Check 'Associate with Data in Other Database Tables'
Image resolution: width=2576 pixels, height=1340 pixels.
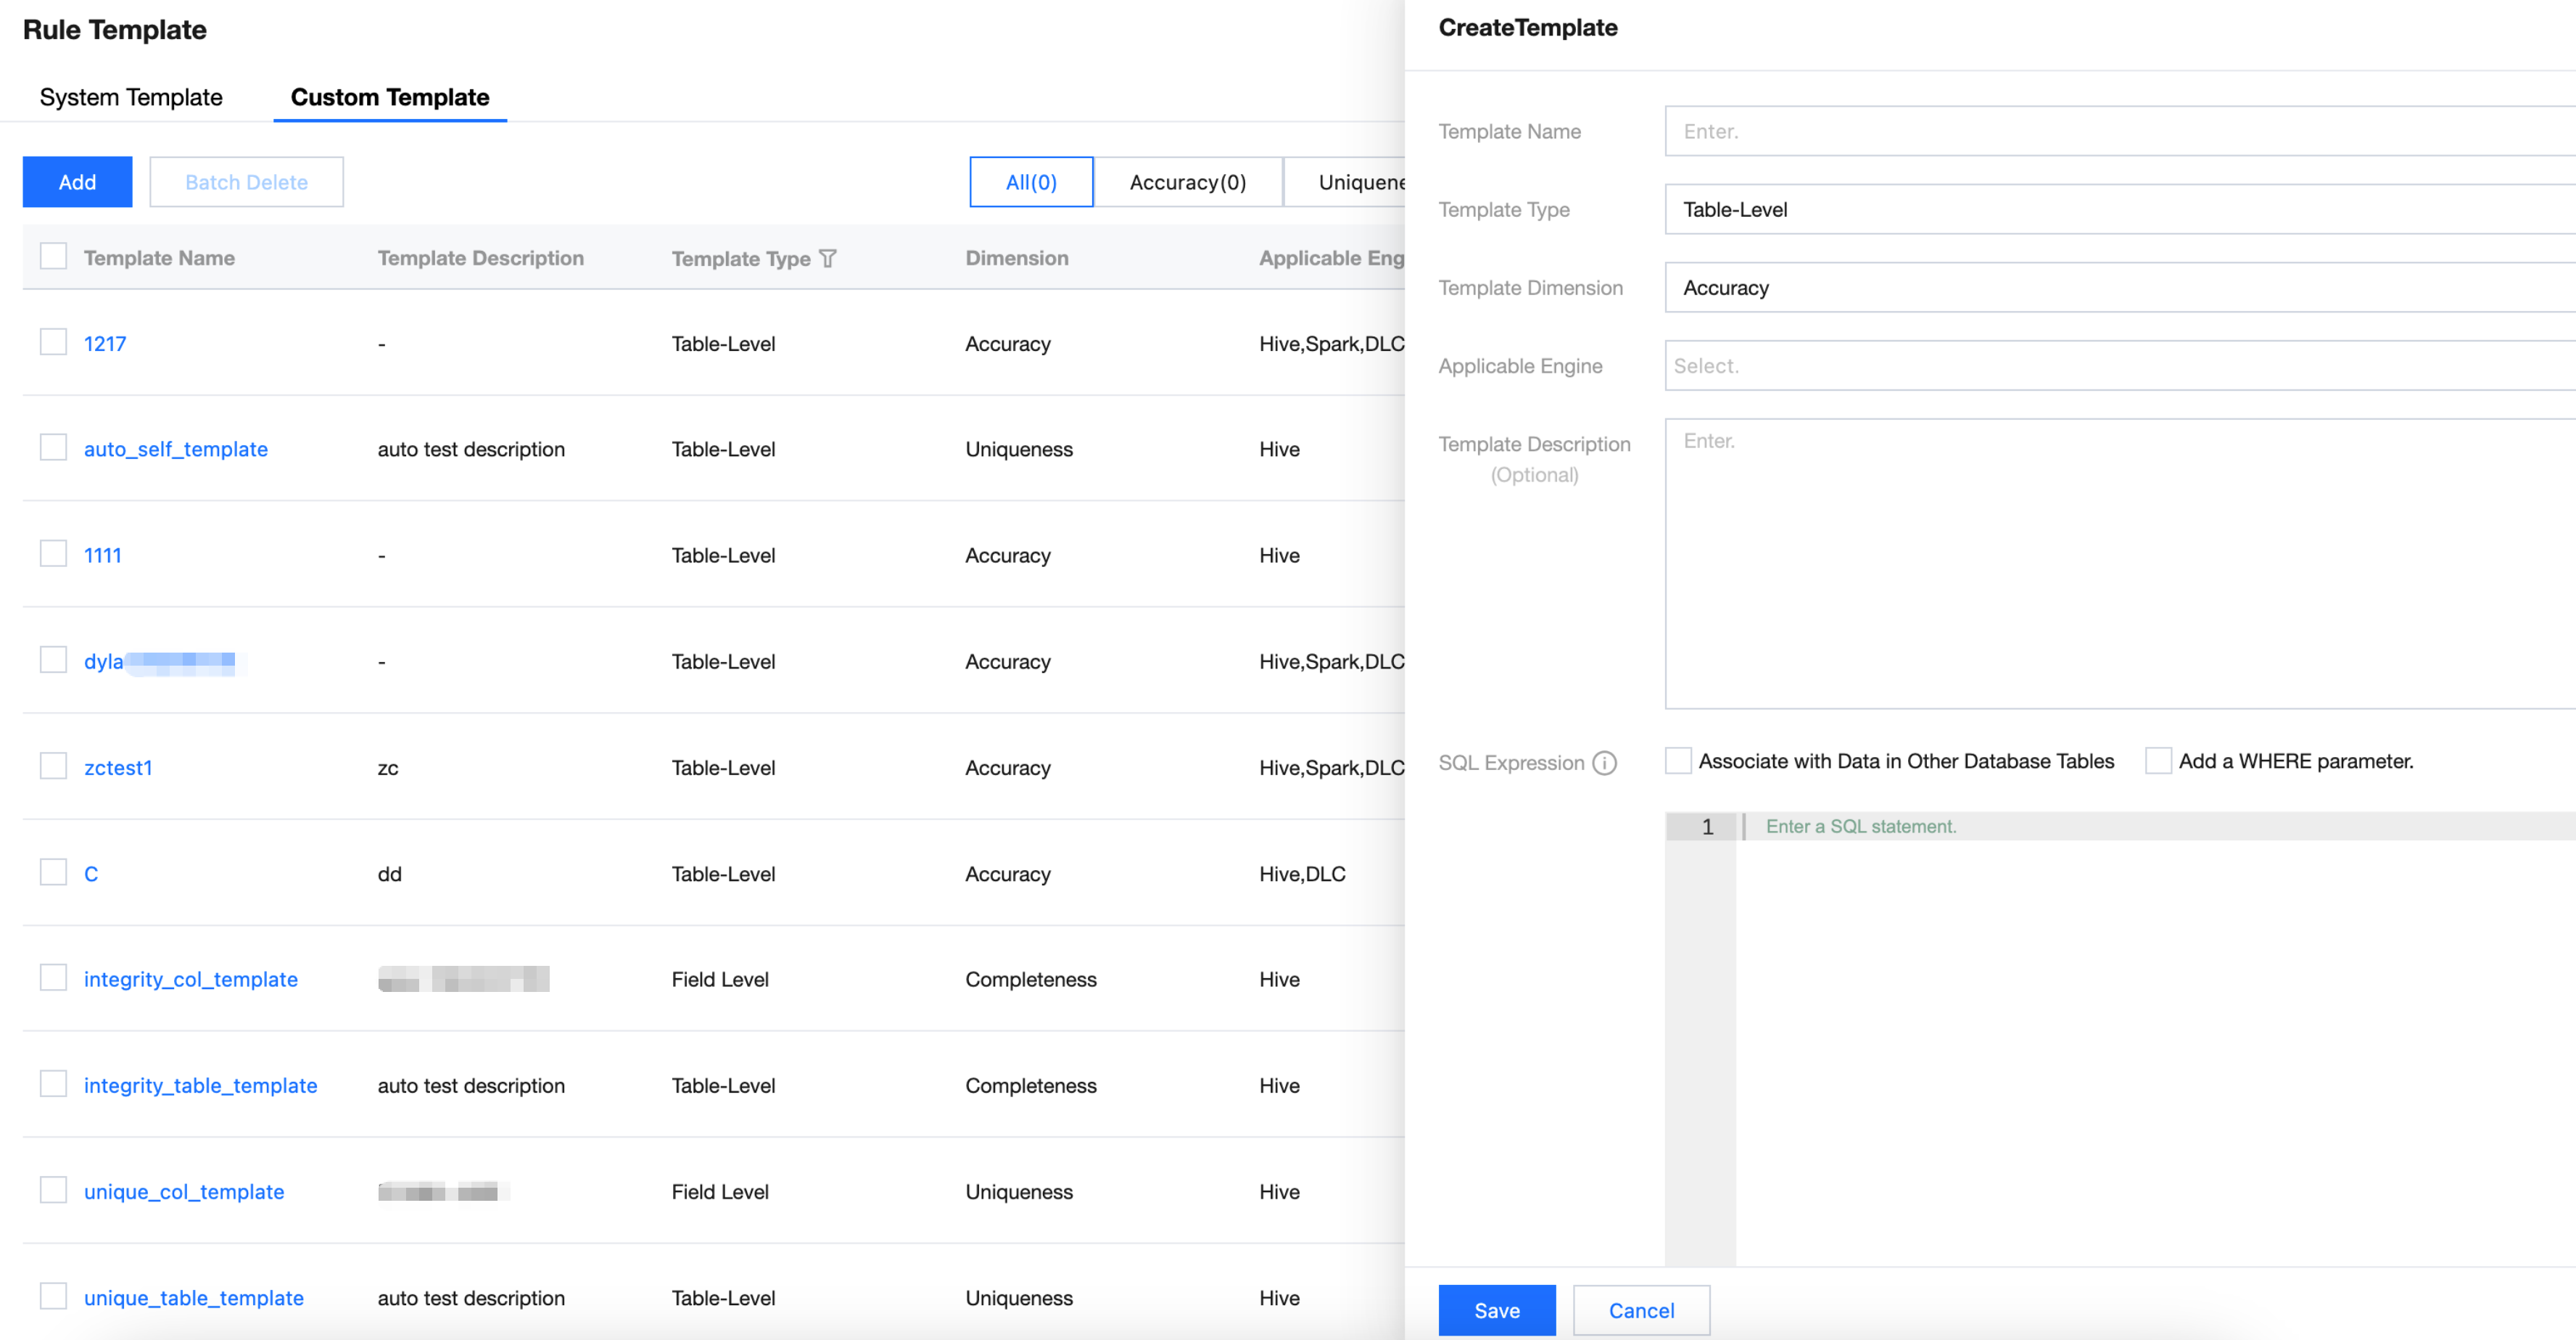1678,761
